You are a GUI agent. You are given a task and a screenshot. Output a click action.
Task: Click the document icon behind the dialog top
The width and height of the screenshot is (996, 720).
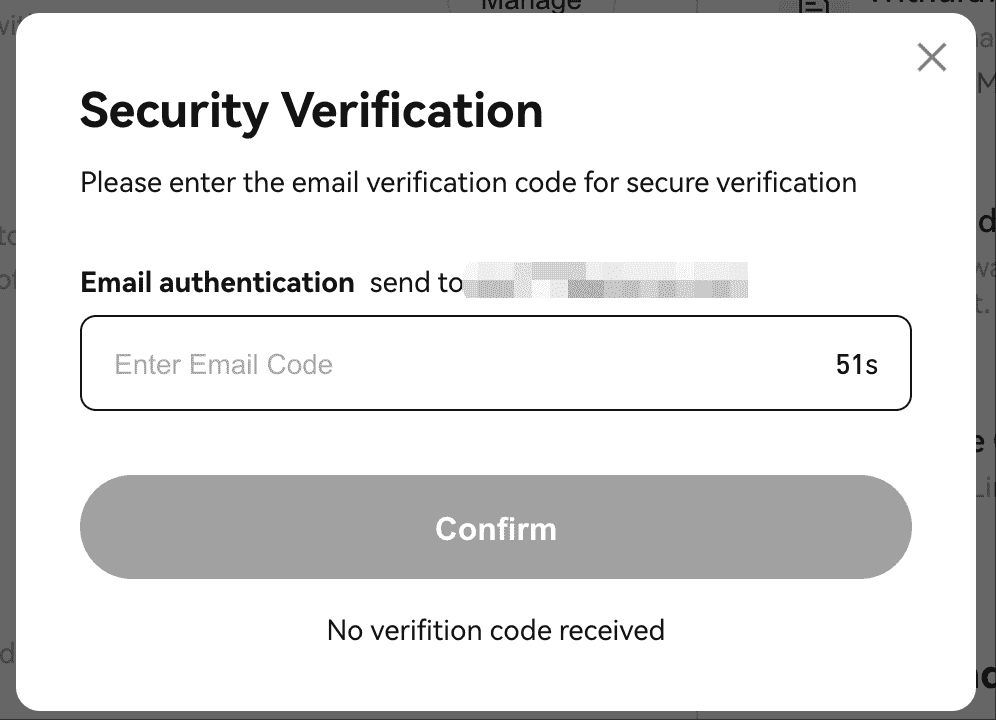pos(816,6)
